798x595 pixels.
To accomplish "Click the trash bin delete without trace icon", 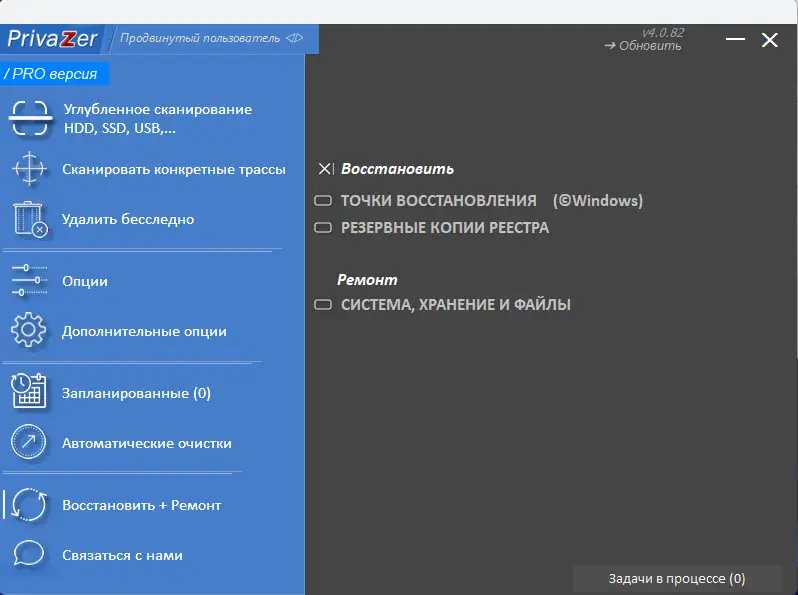I will point(30,219).
